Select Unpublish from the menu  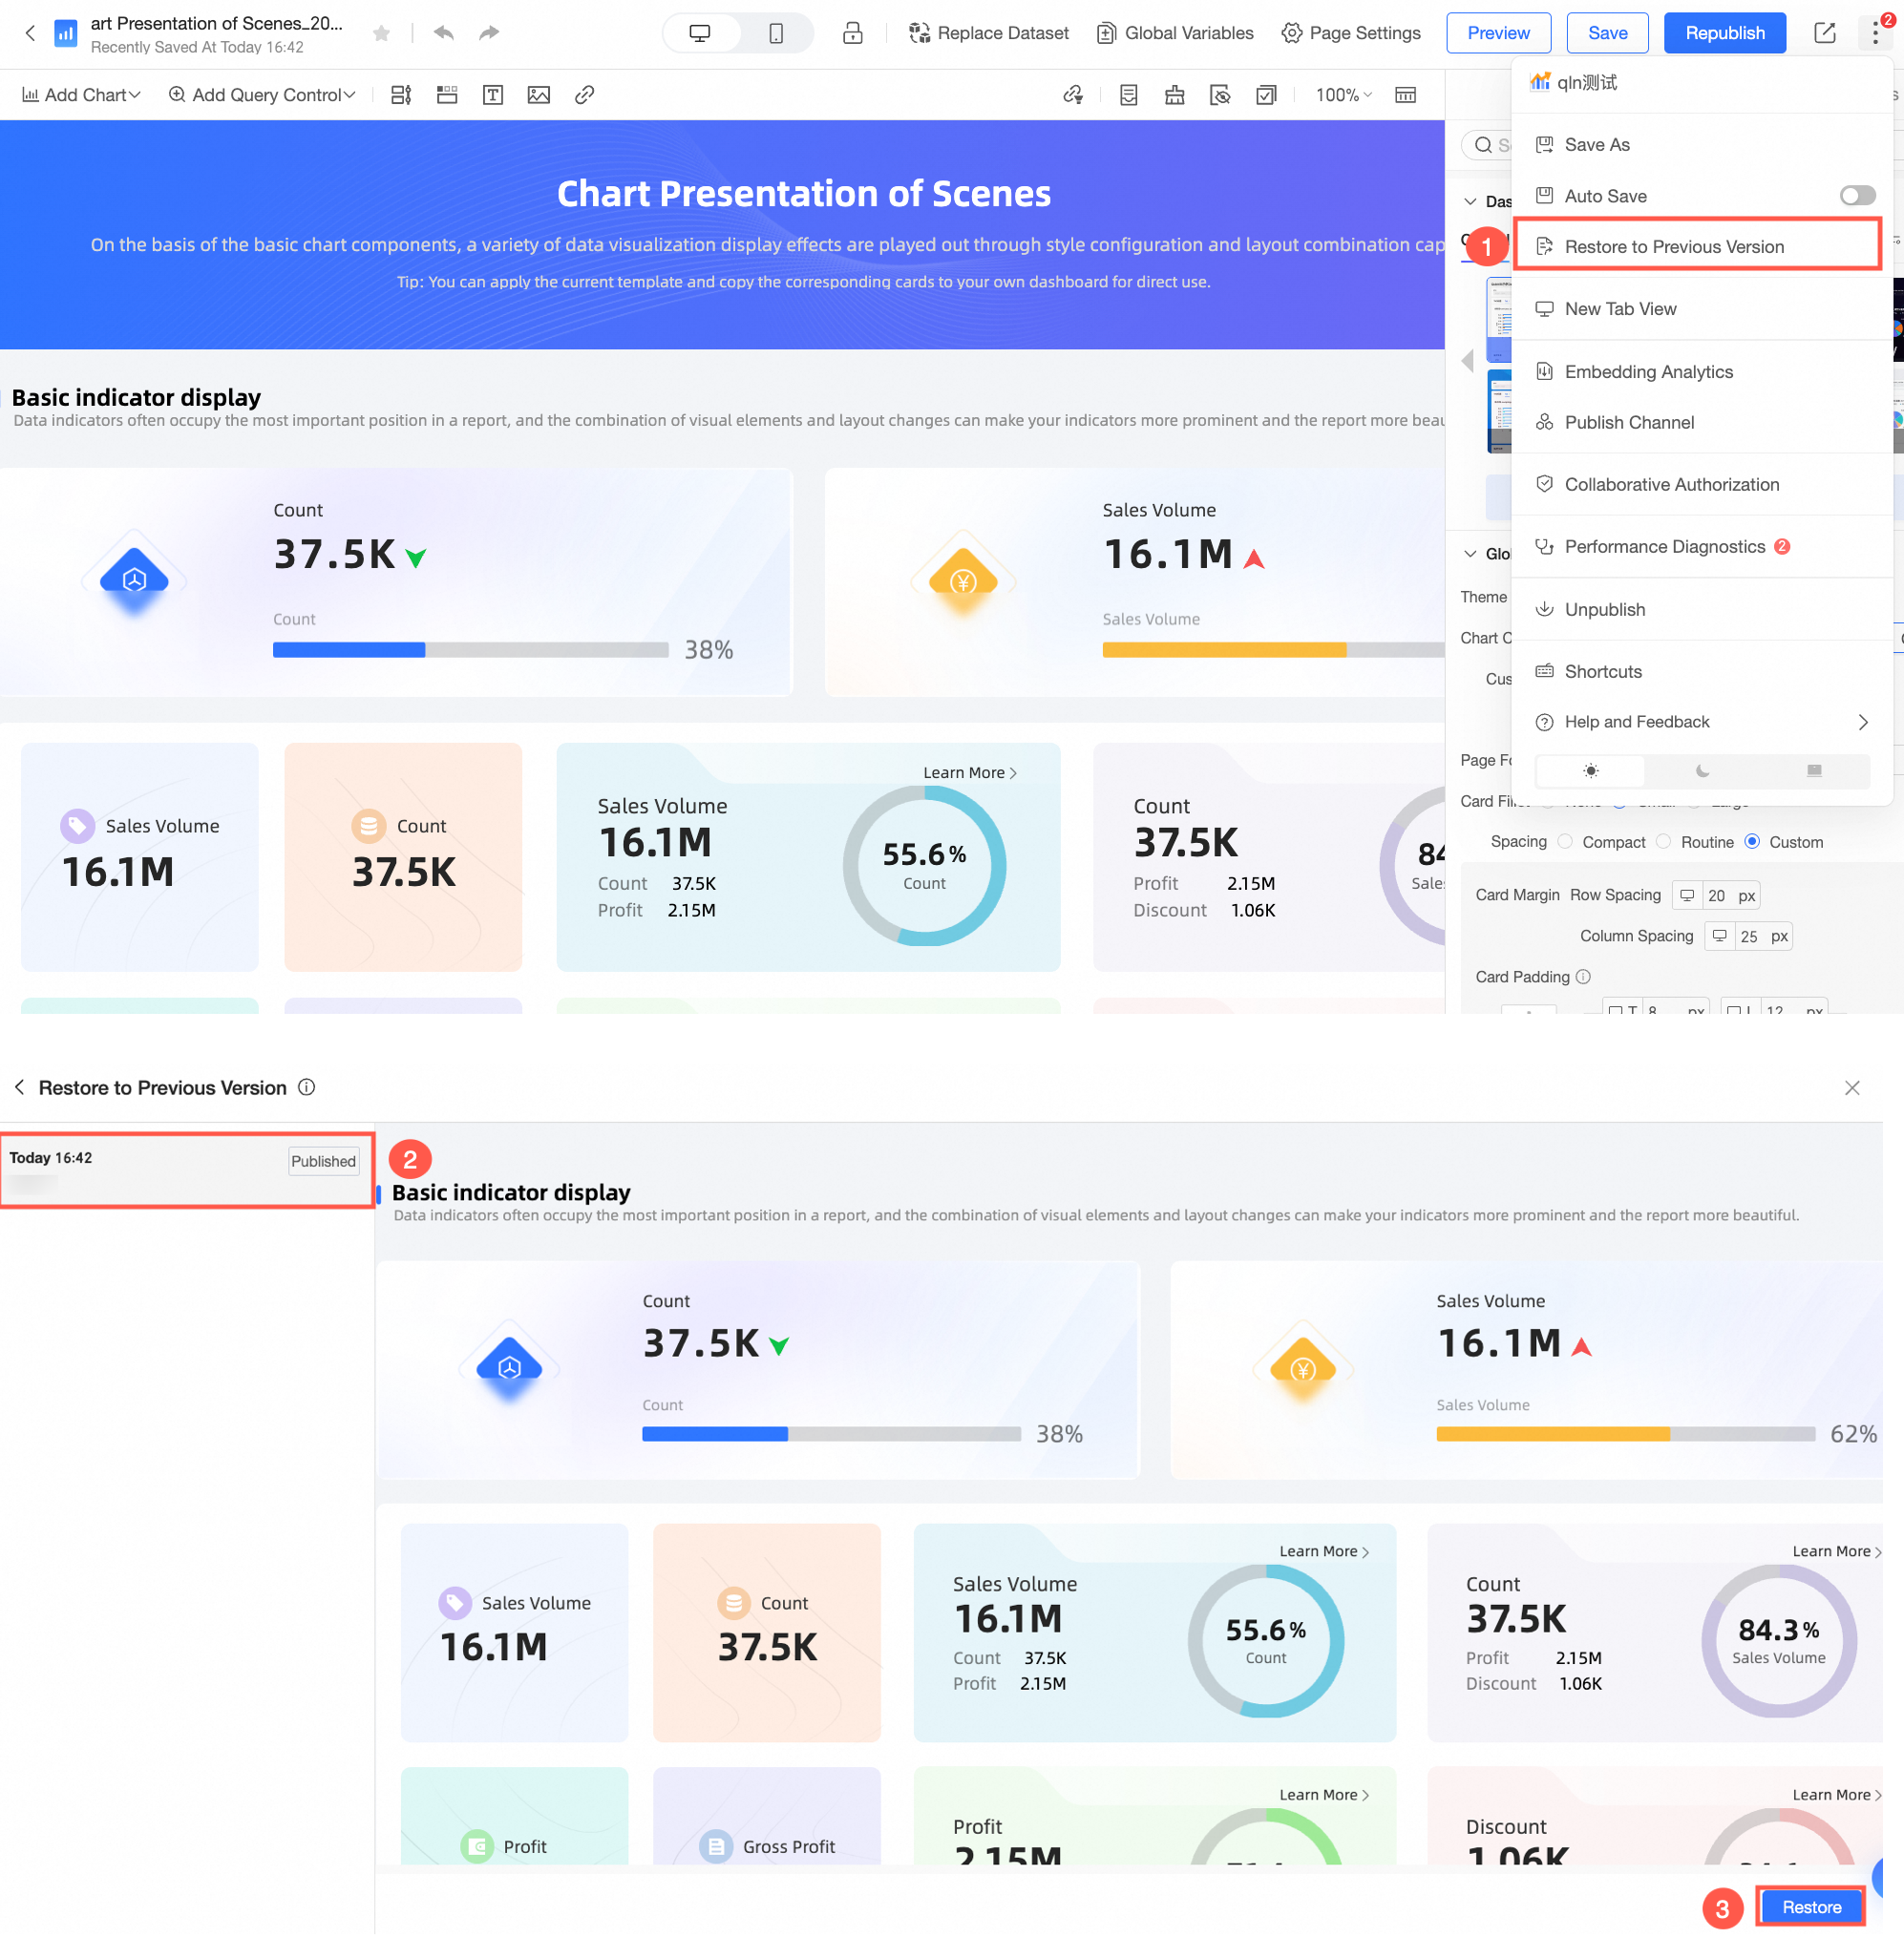1604,610
